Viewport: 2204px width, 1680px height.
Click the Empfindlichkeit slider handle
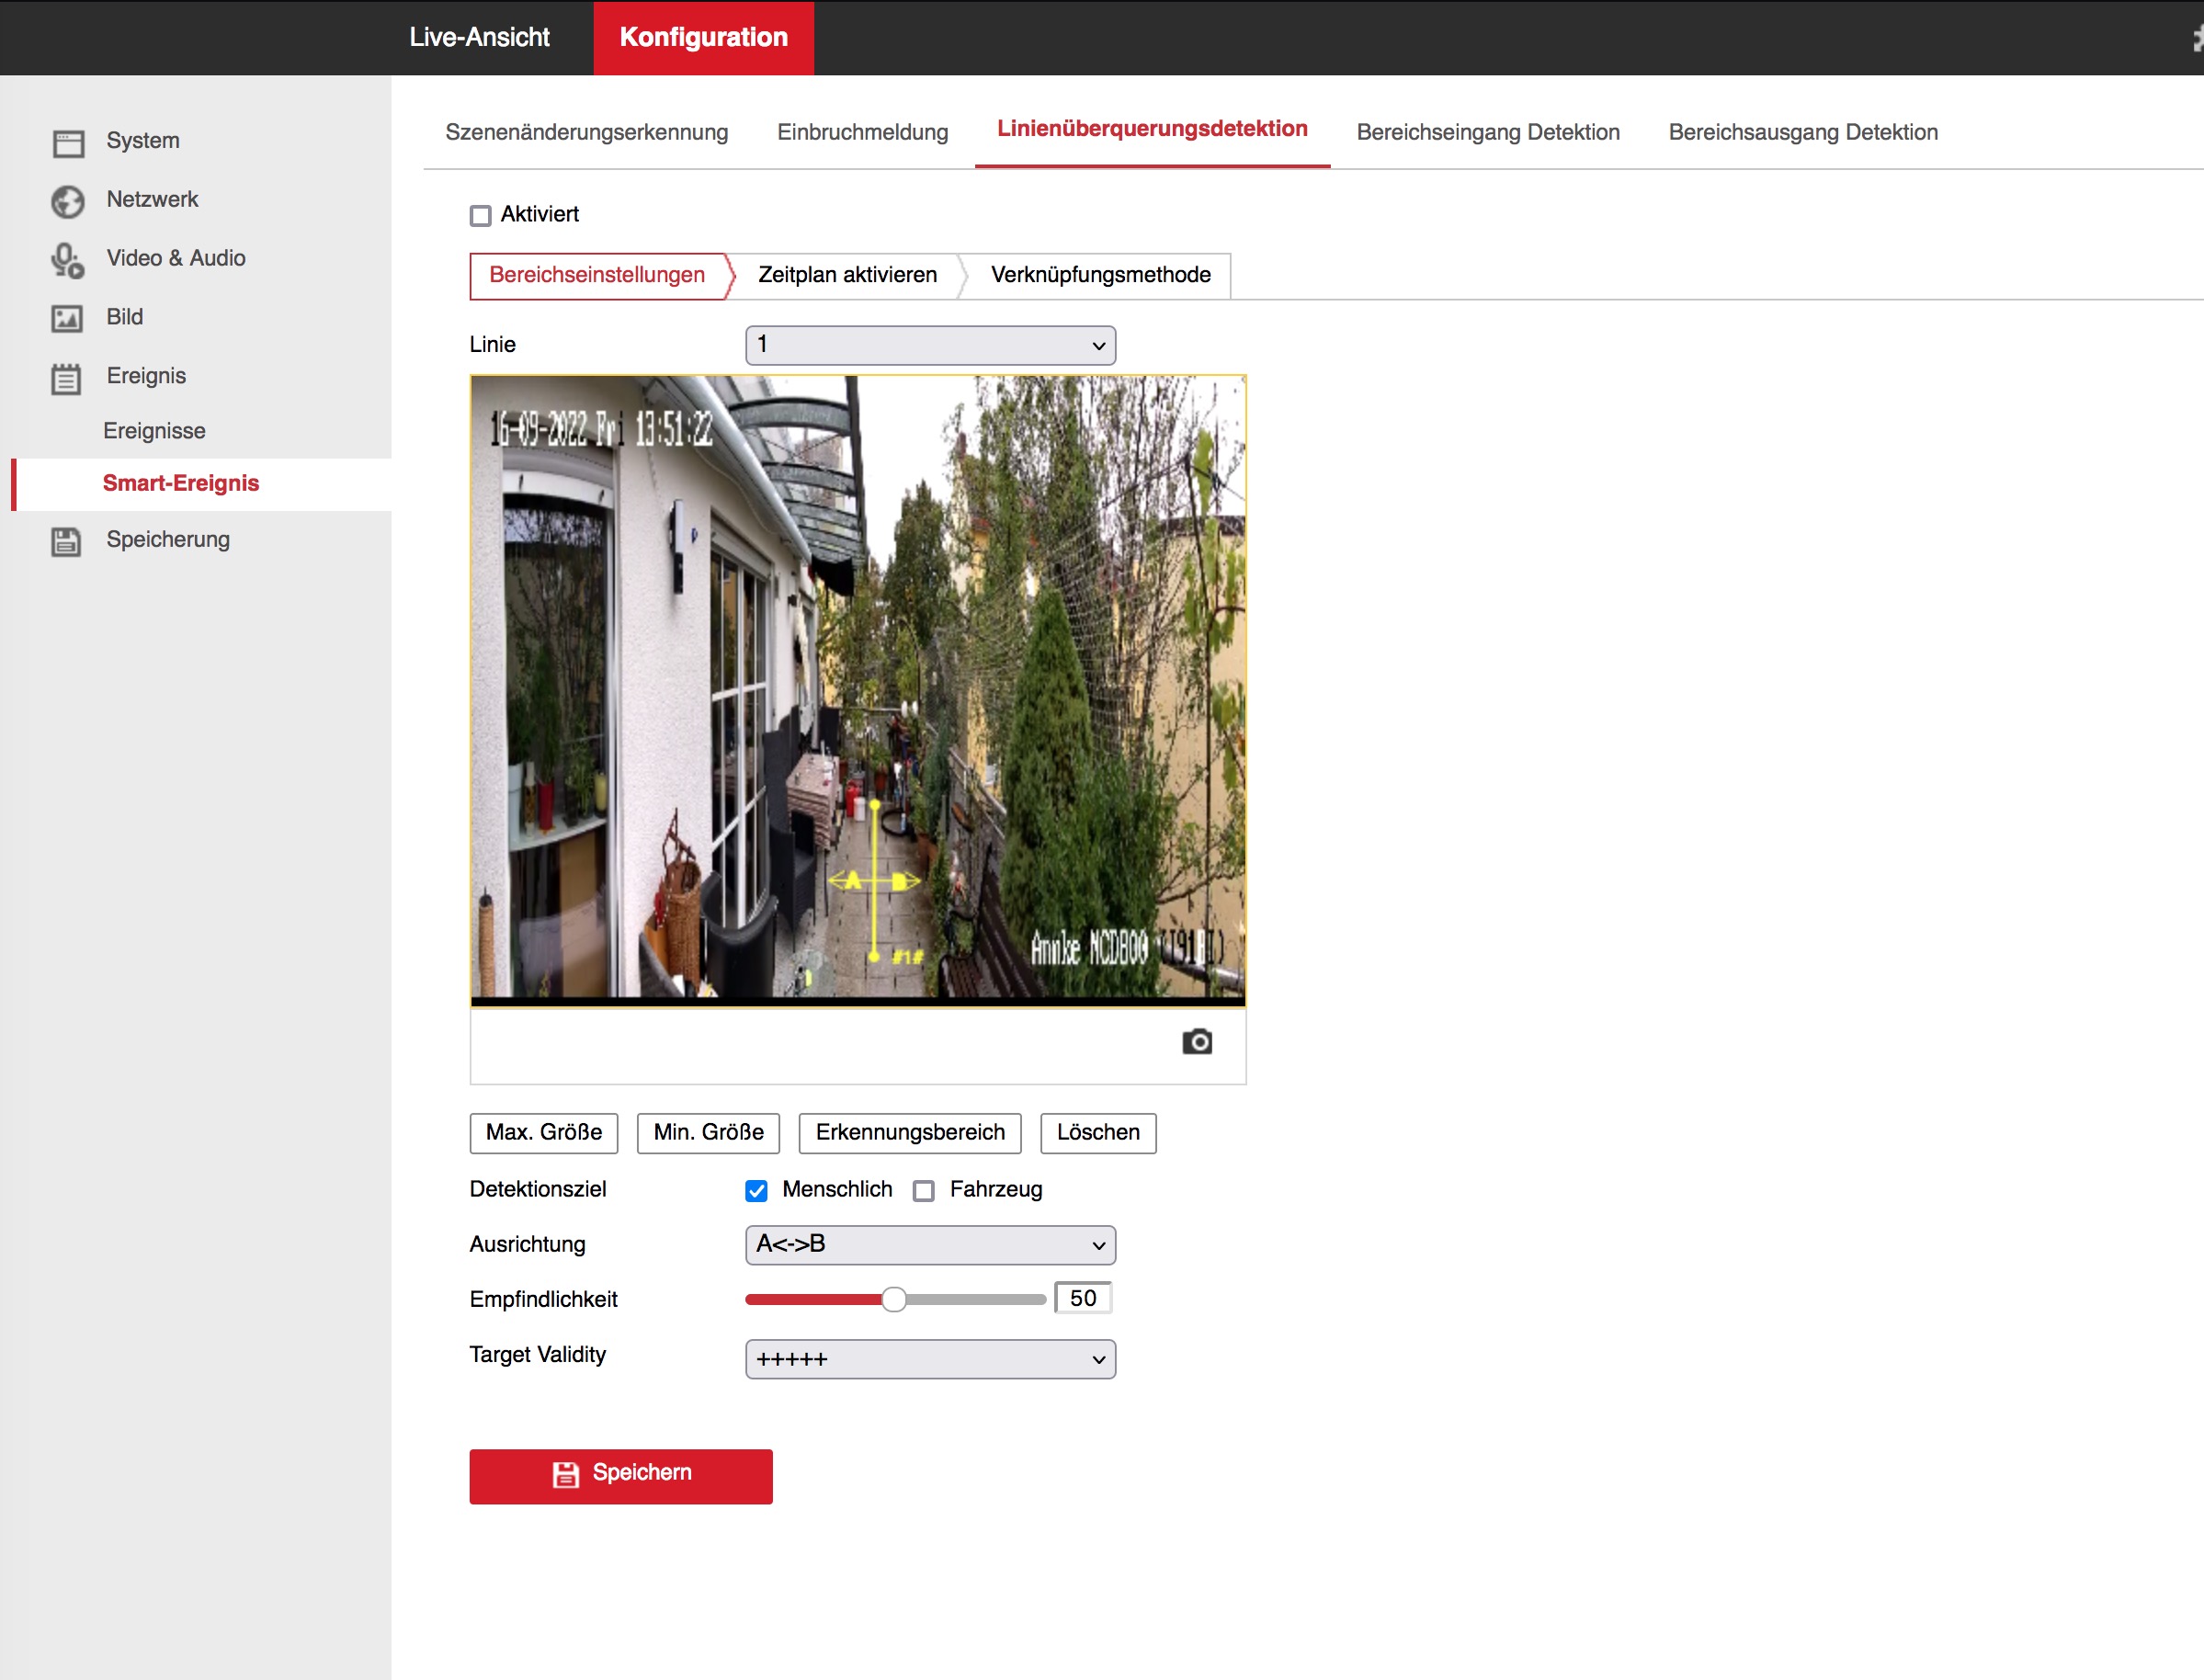coord(894,1299)
